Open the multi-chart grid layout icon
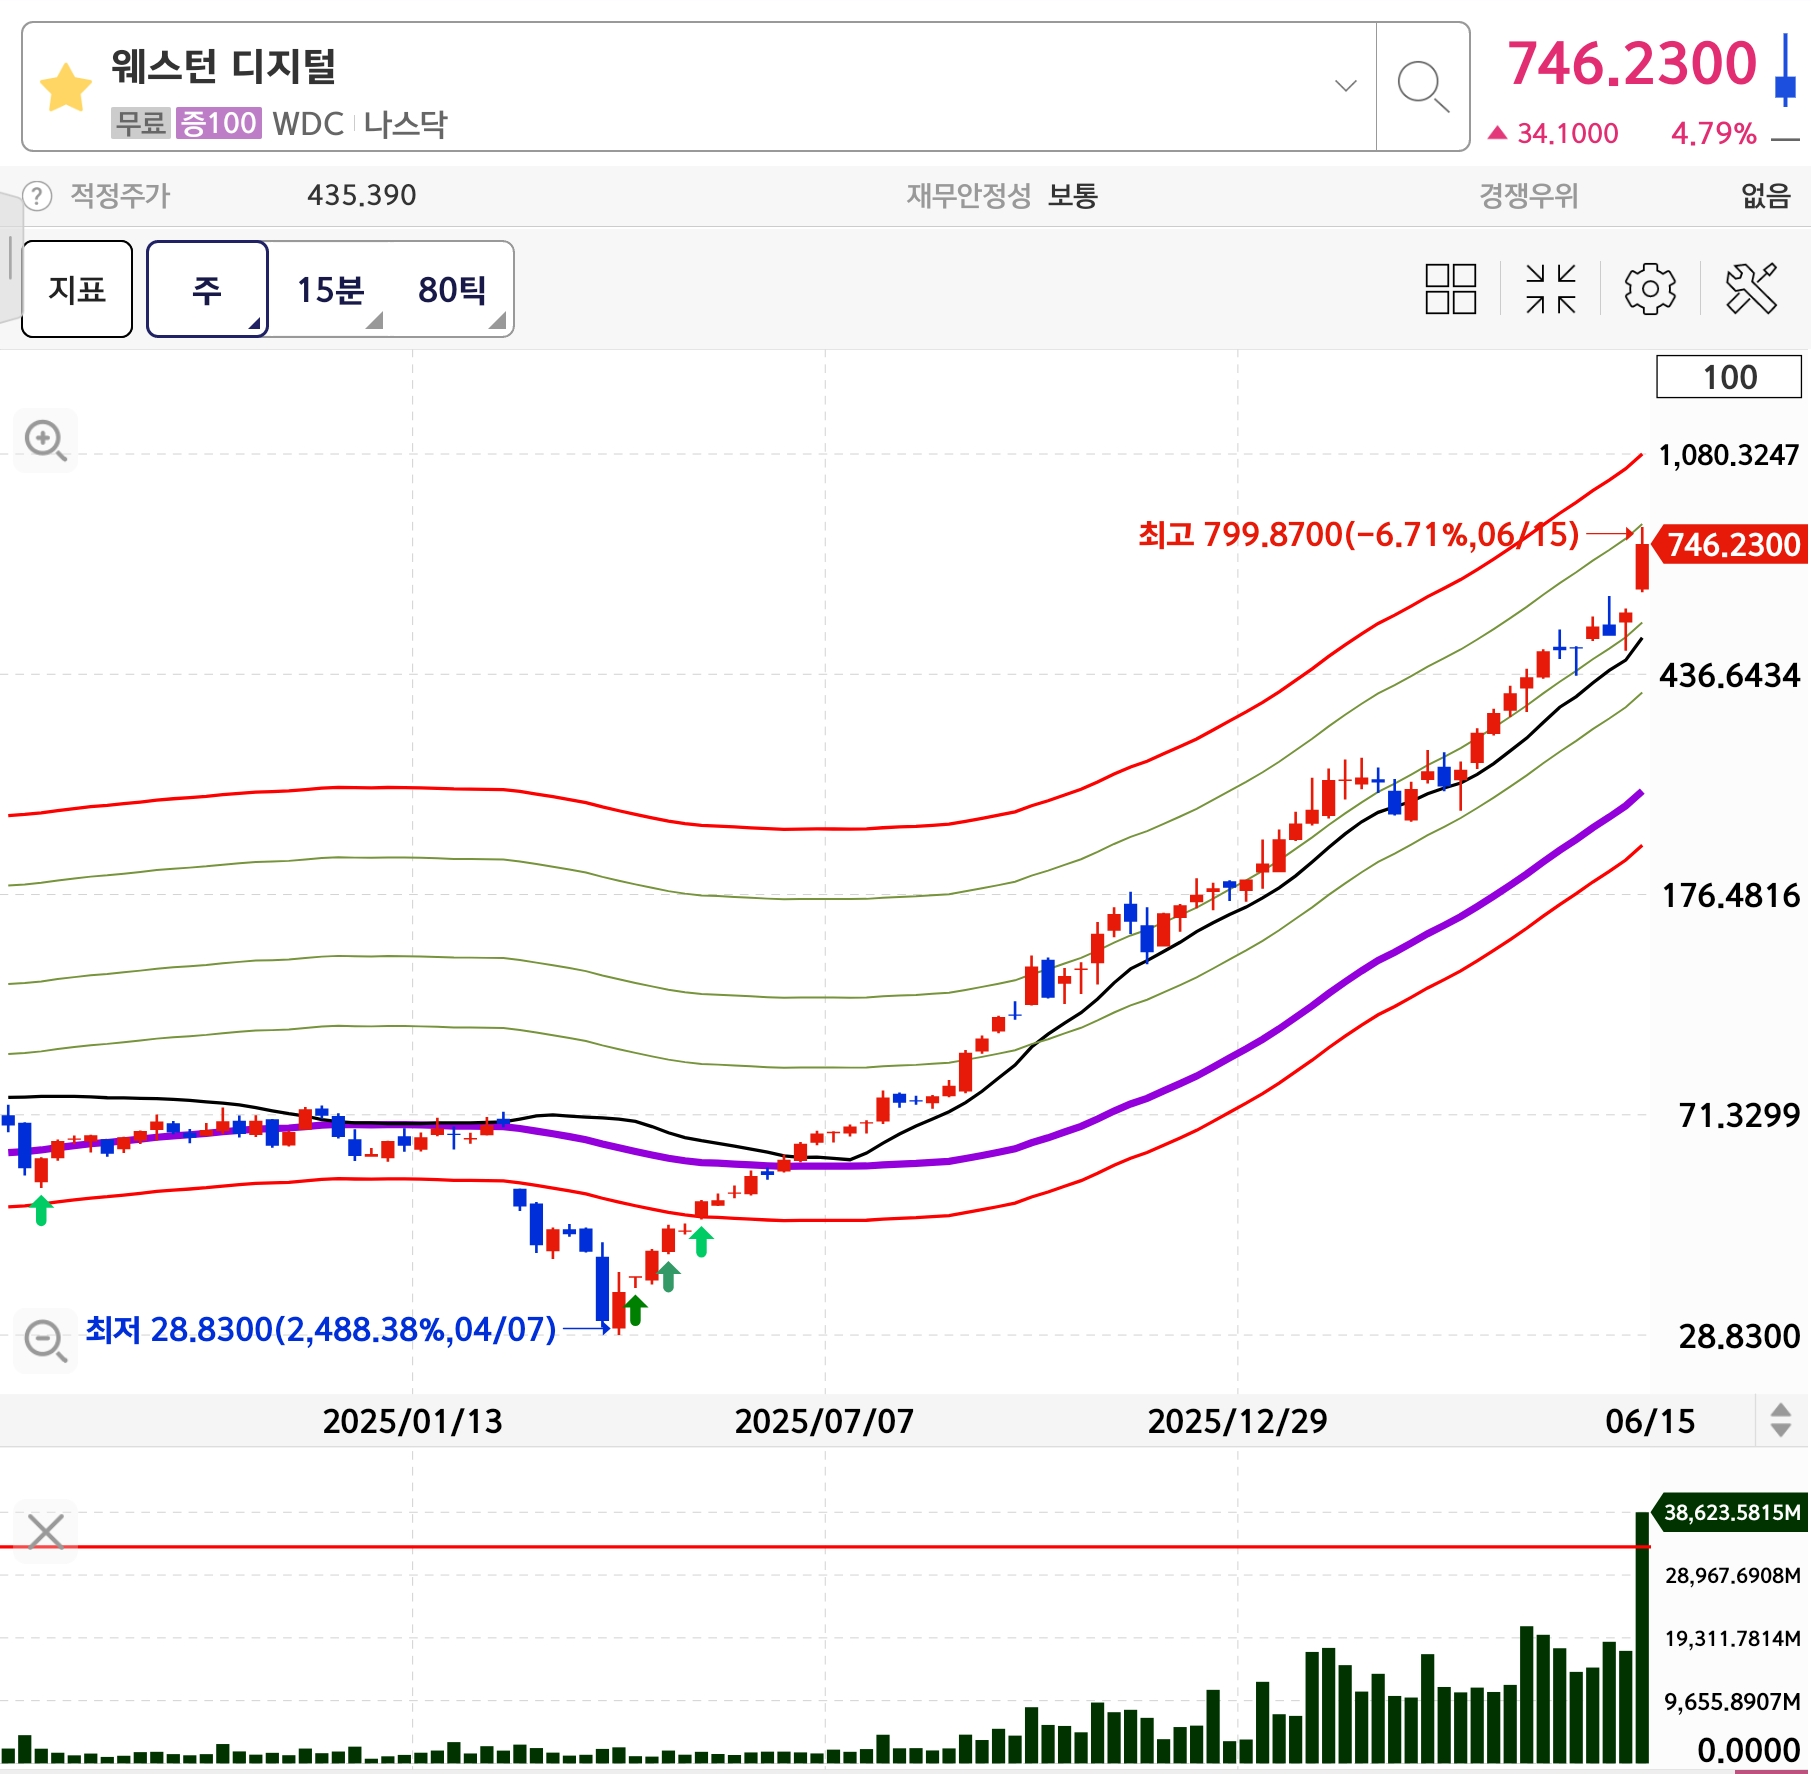Viewport: 1811px width, 1774px height. 1450,289
